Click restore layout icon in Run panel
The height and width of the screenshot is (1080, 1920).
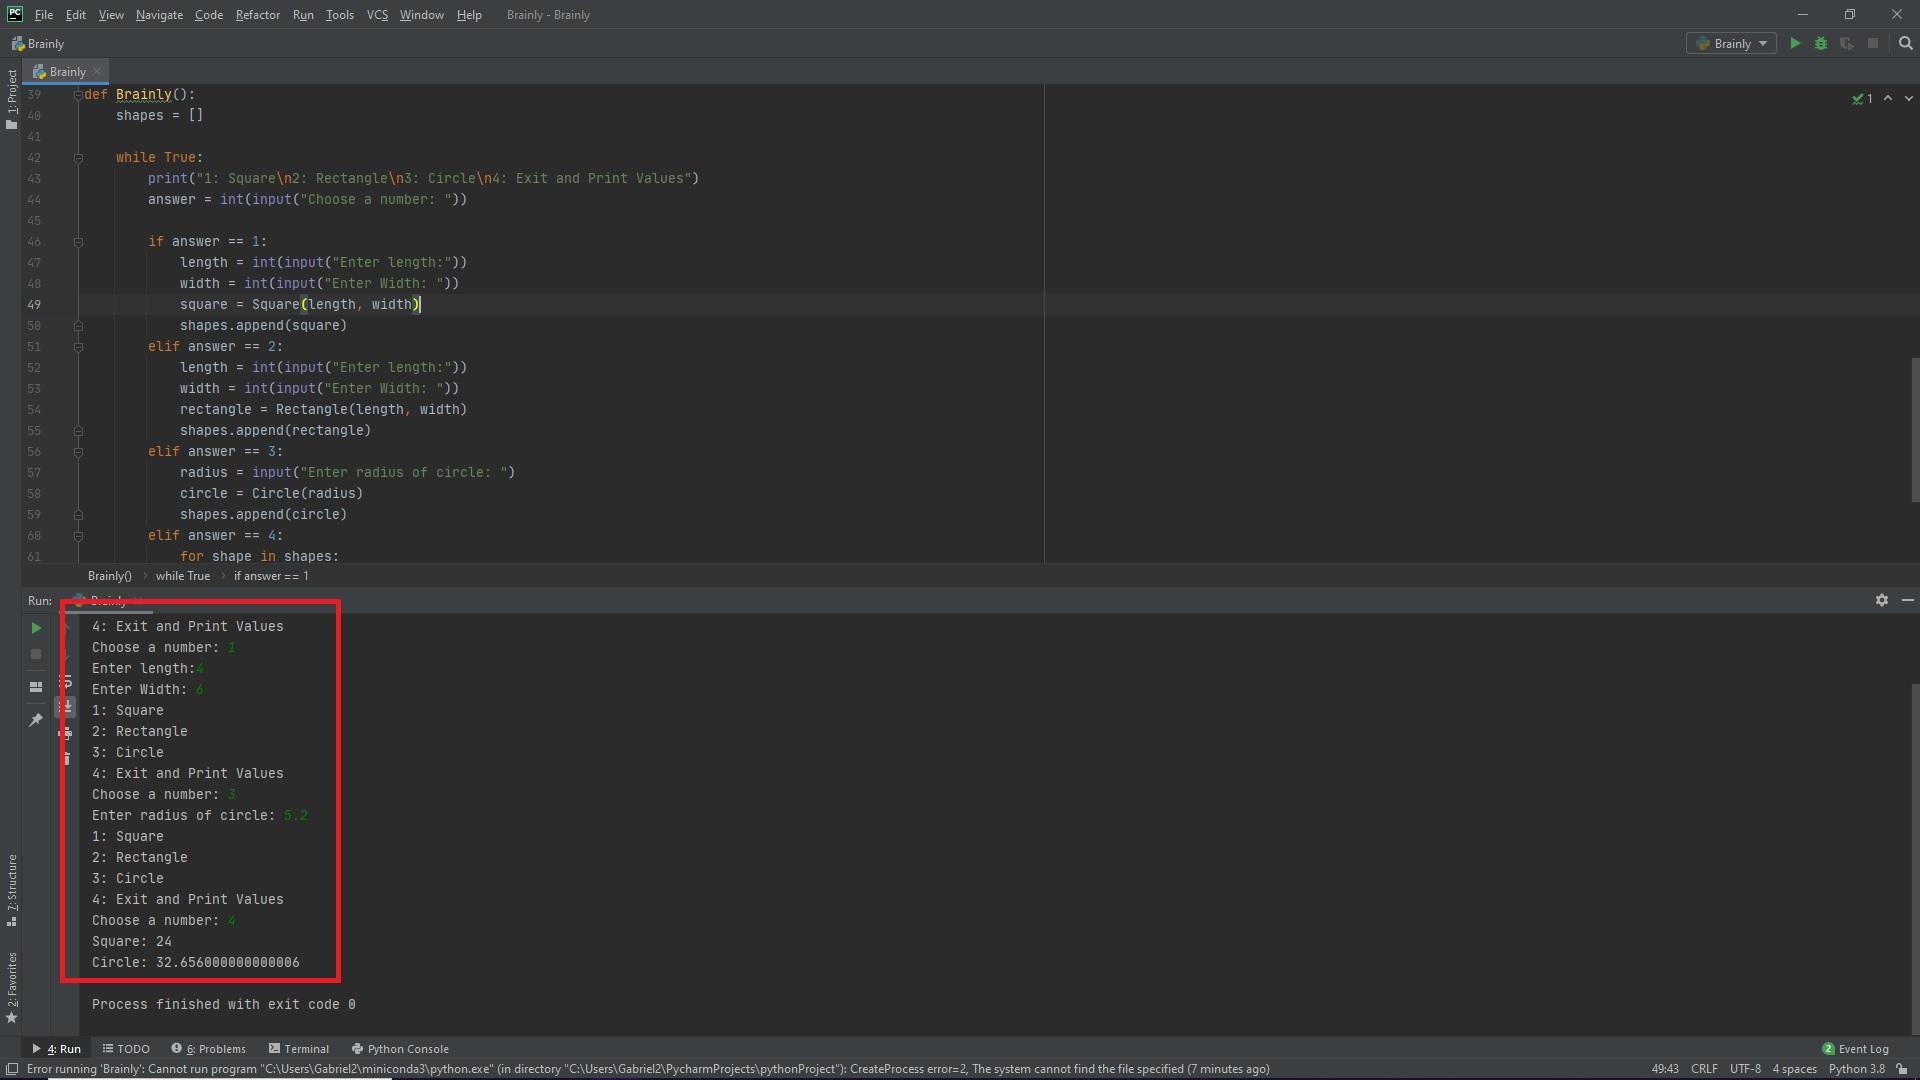[x=36, y=687]
